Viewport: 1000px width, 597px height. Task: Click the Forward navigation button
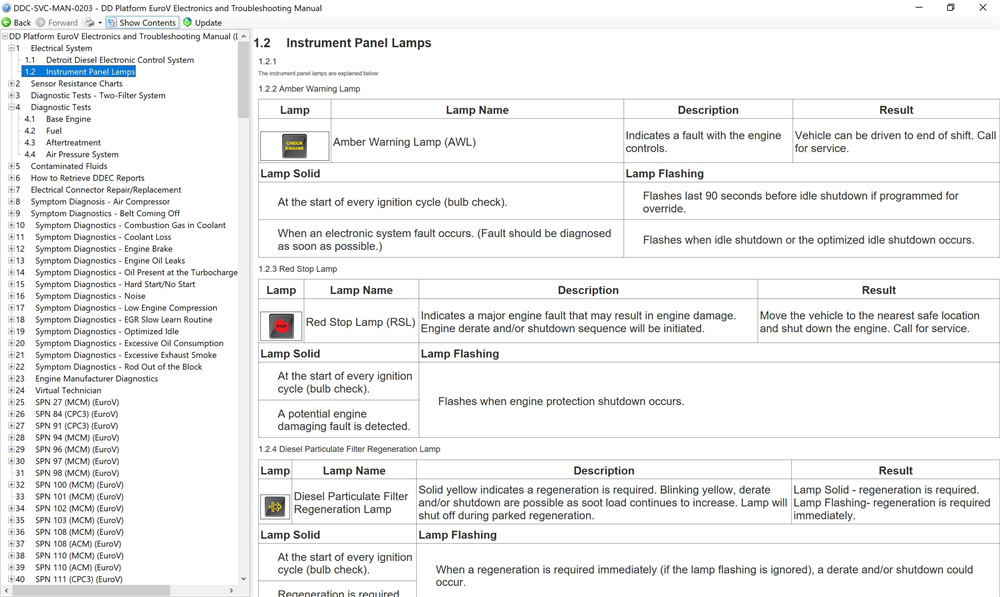56,22
